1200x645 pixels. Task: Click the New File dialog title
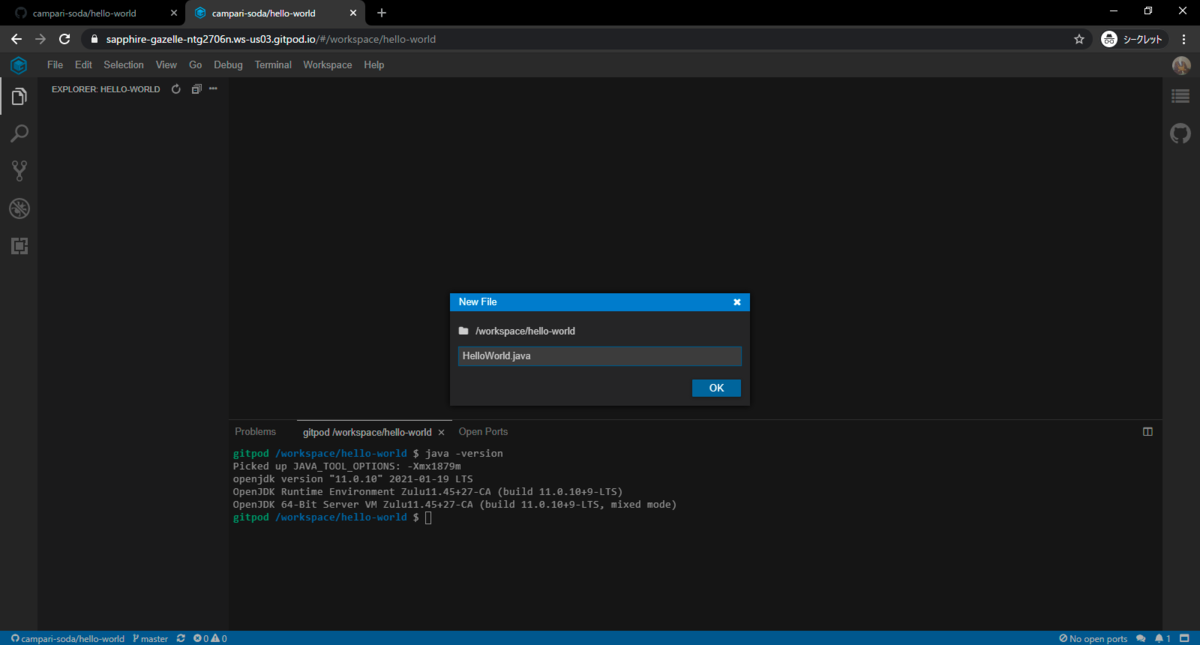pyautogui.click(x=477, y=302)
